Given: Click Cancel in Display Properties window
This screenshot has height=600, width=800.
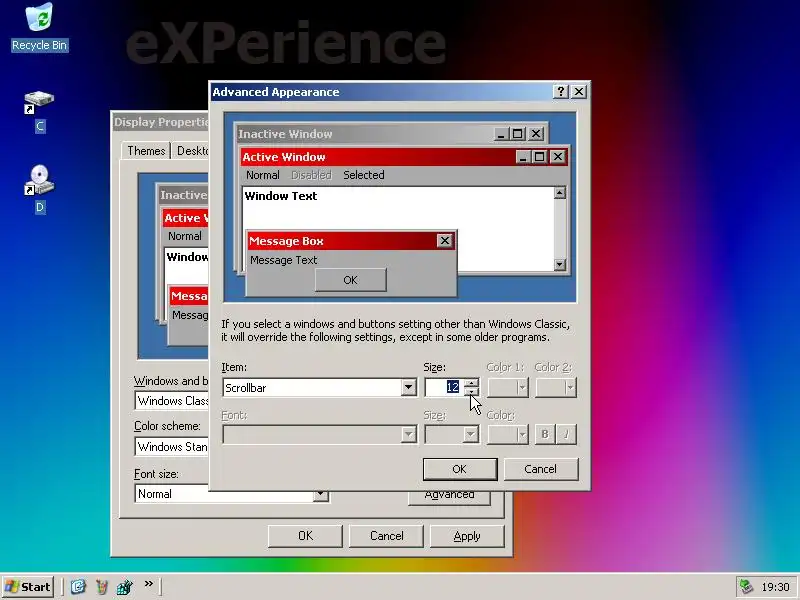Looking at the screenshot, I should pos(387,536).
